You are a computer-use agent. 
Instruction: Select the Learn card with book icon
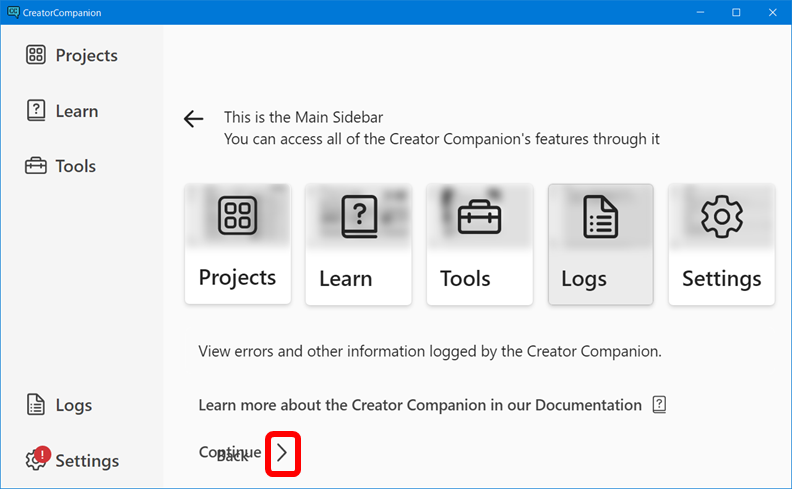point(358,244)
